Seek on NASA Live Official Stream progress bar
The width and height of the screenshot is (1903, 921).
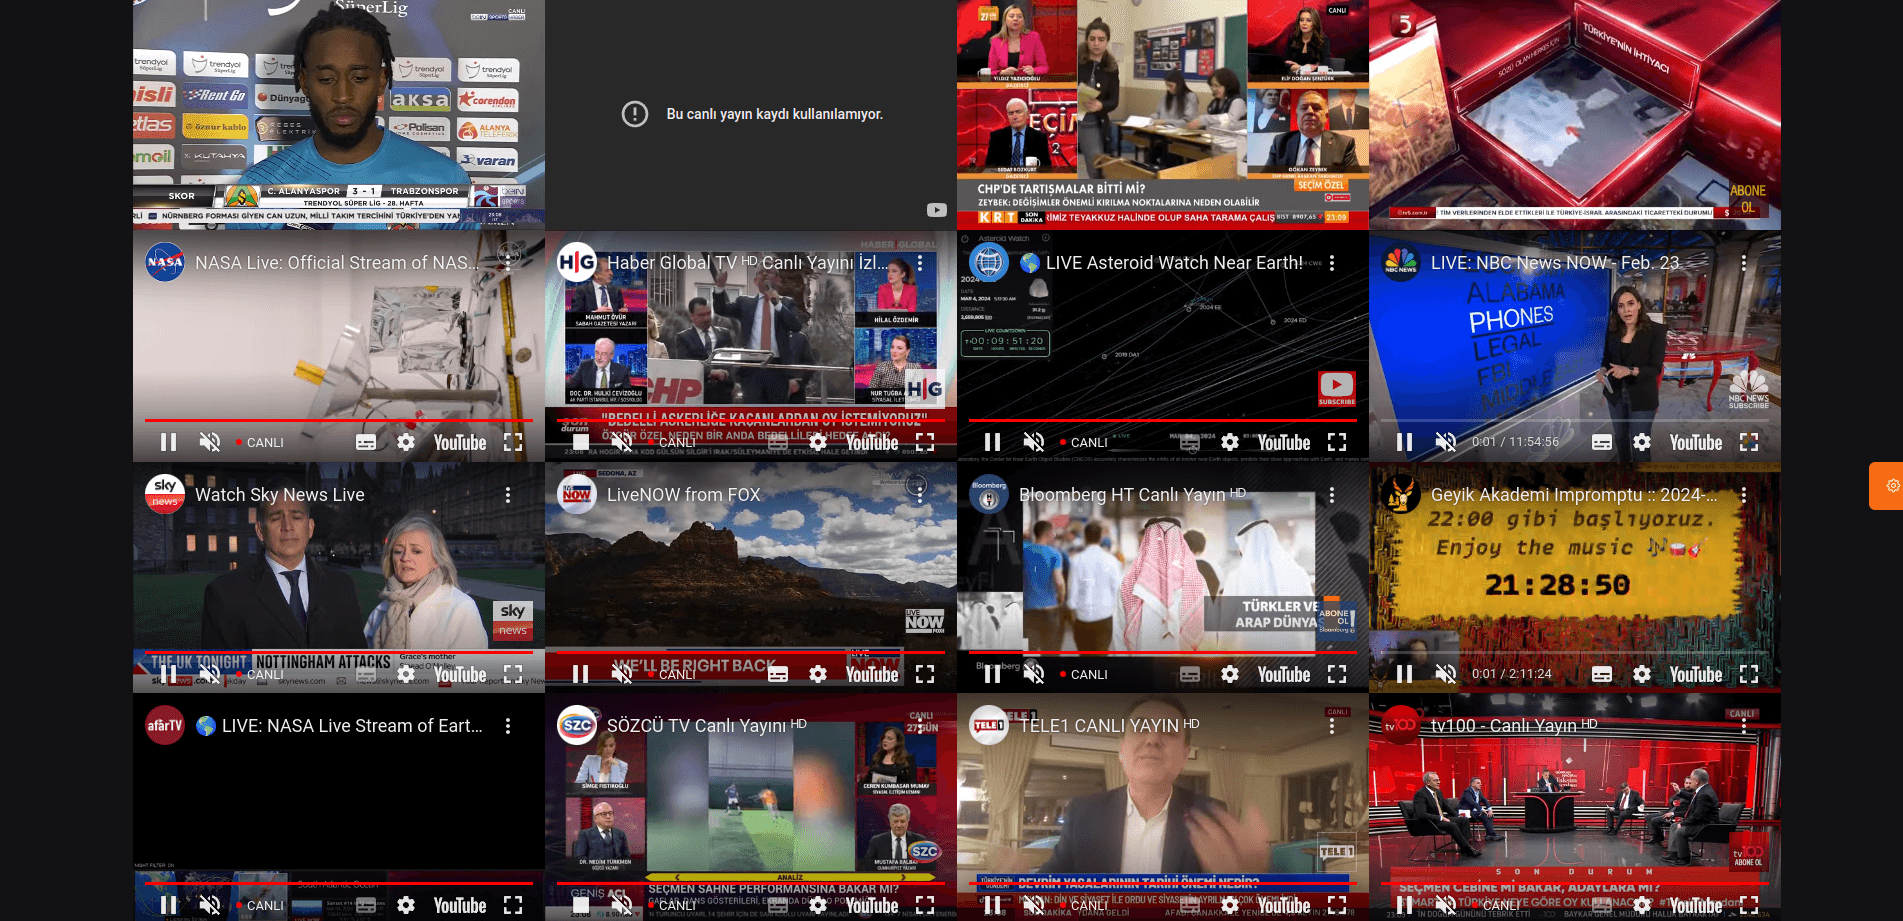pyautogui.click(x=338, y=421)
